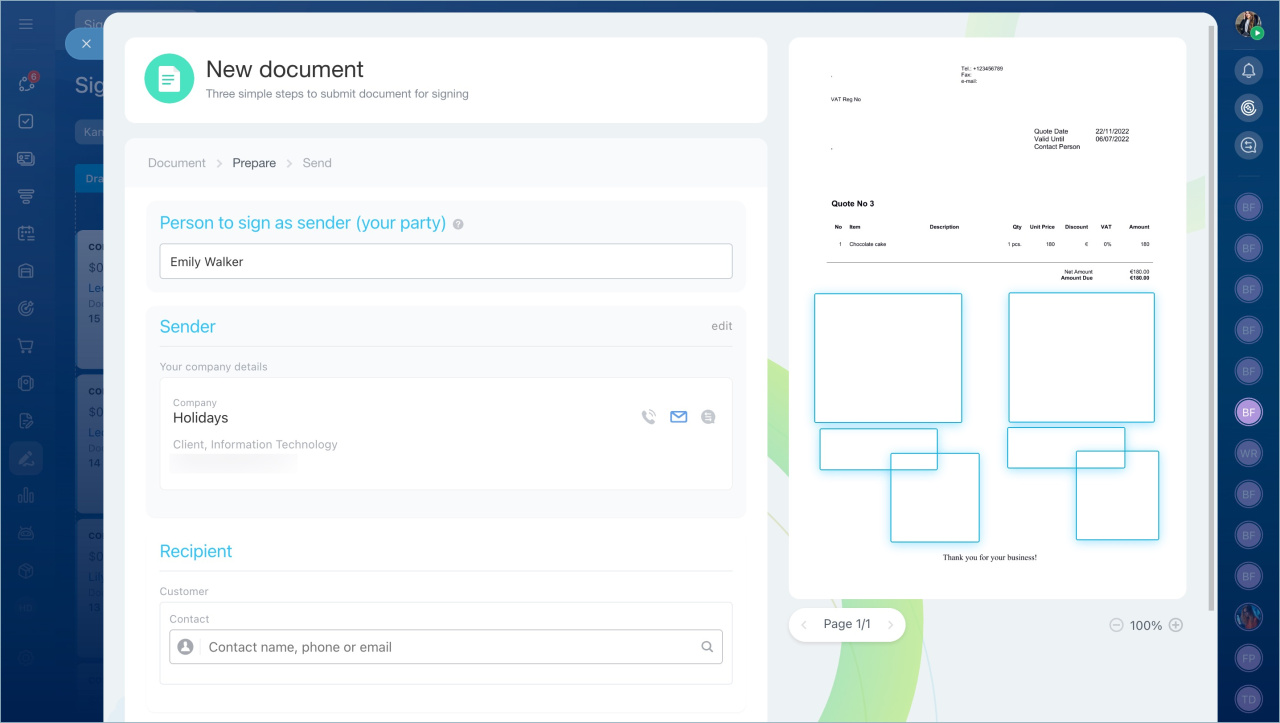Zoom in the document preview with plus

[1176, 625]
